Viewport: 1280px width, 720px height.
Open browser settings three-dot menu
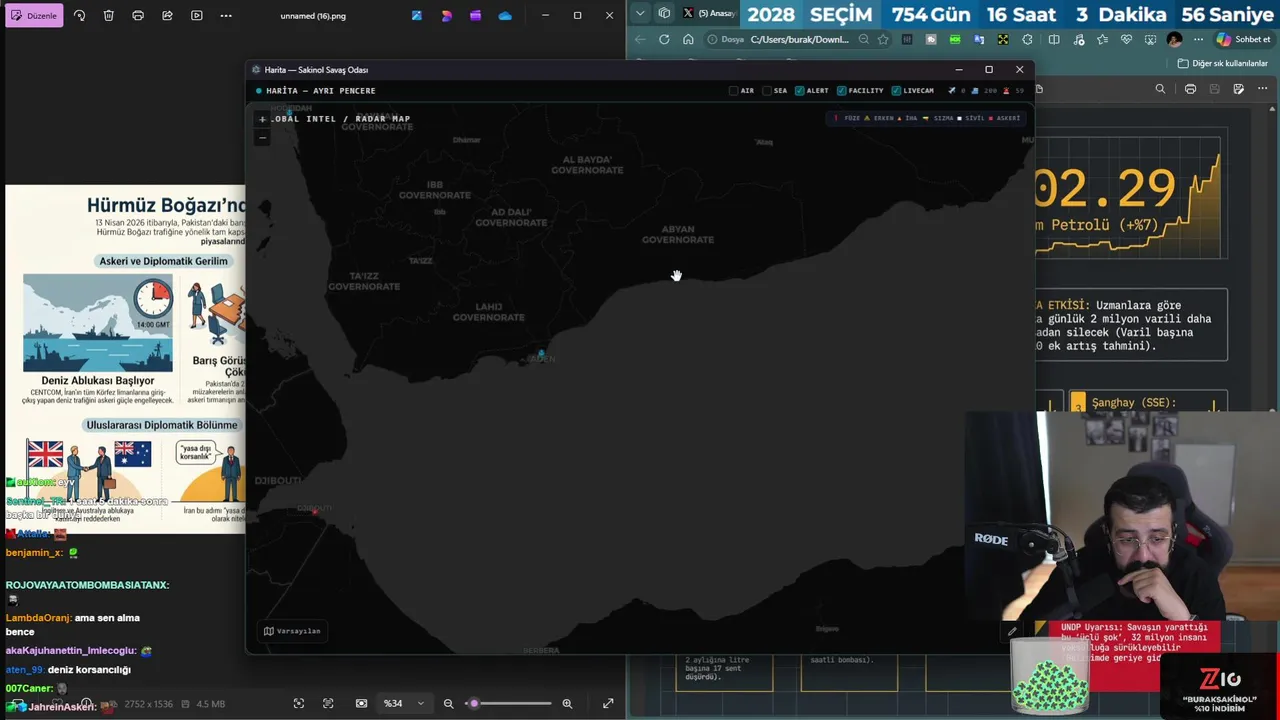pos(1198,40)
